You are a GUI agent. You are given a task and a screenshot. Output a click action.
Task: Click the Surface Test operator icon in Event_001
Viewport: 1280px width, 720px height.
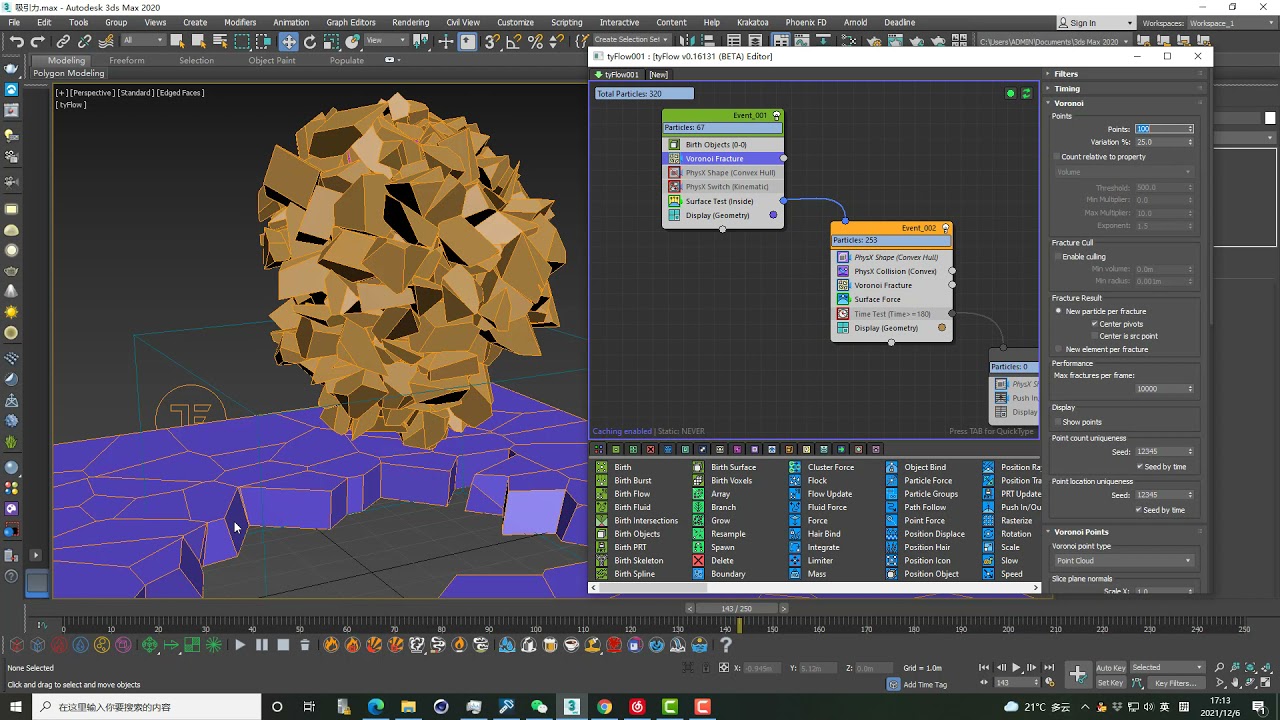[674, 201]
